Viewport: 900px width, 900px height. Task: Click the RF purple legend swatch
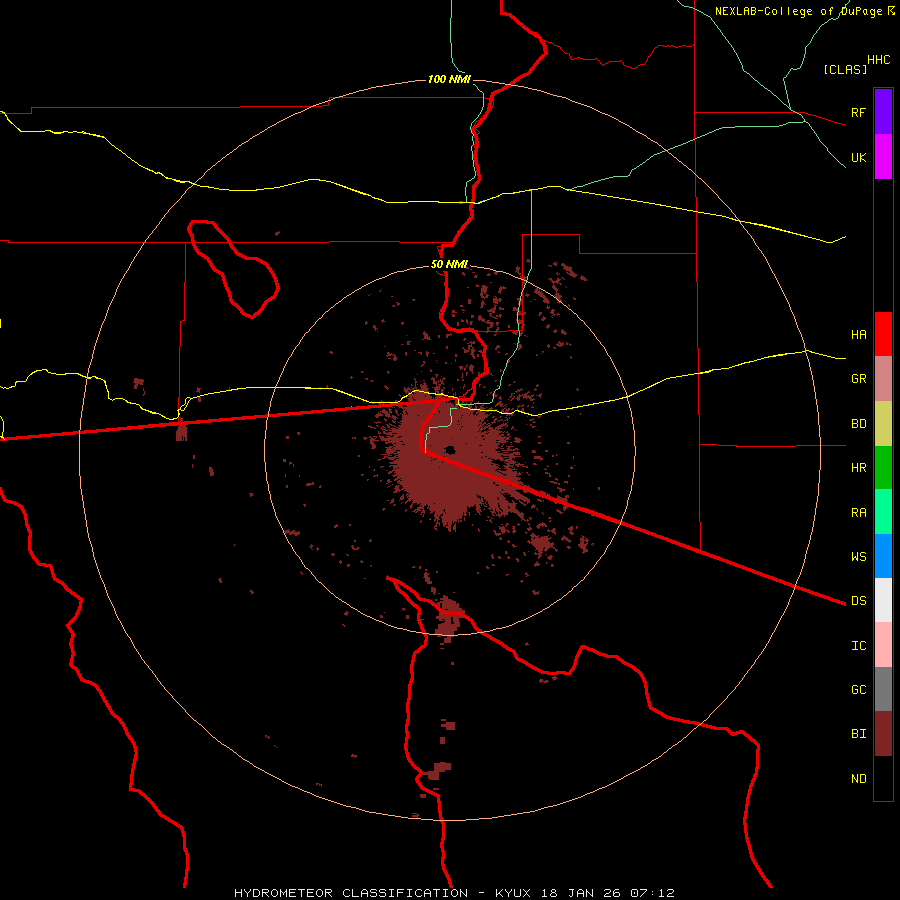[x=883, y=112]
